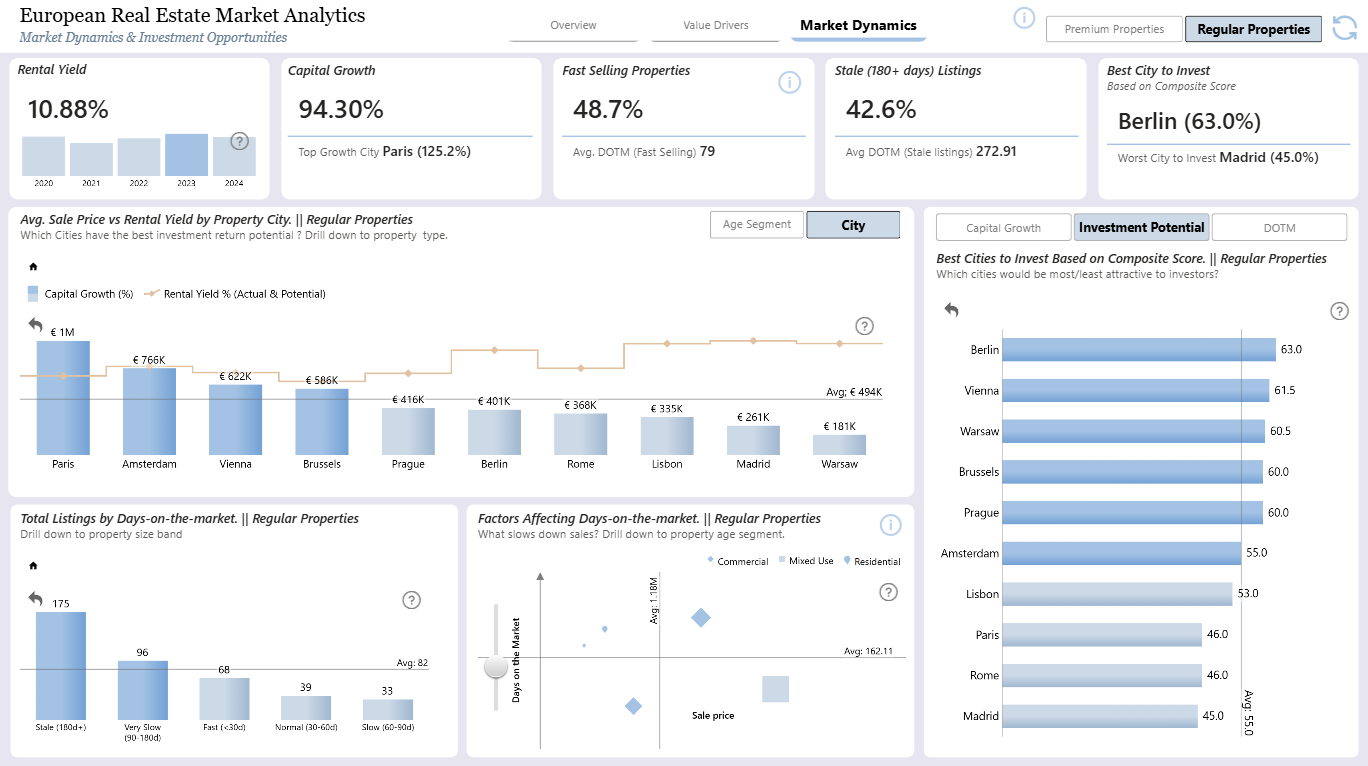Select the Rome bar in Sale Price chart
The image size is (1368, 766).
coord(580,434)
